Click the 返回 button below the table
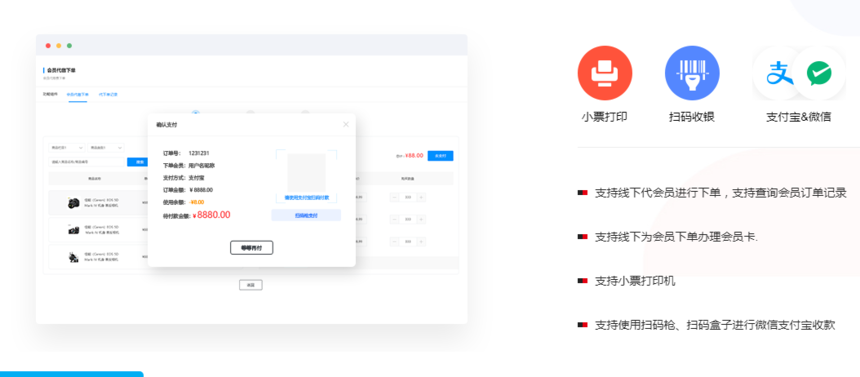This screenshot has width=860, height=377. click(251, 285)
